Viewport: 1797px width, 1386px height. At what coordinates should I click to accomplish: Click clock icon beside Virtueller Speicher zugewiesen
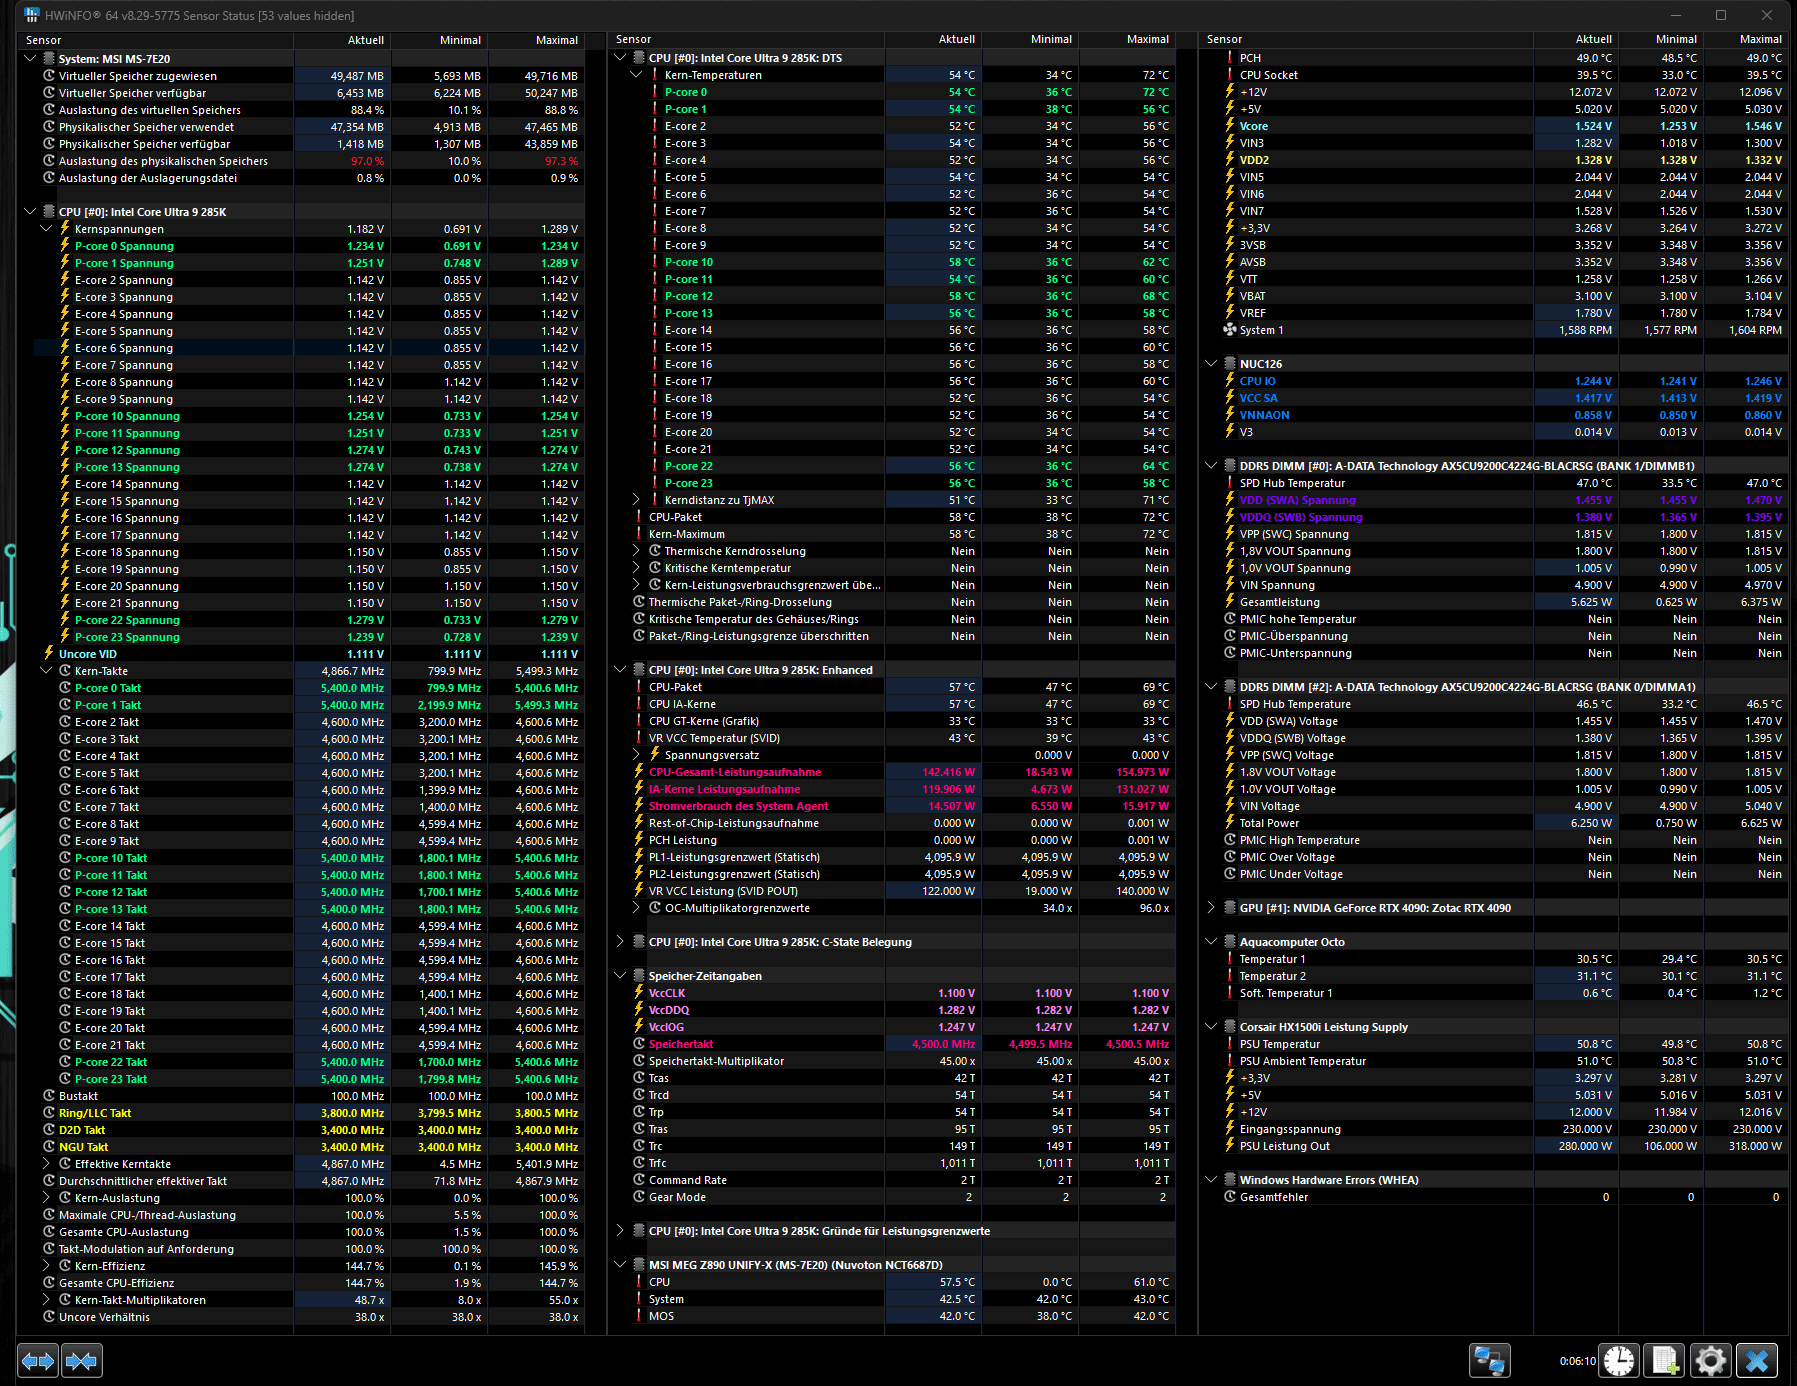pyautogui.click(x=48, y=76)
